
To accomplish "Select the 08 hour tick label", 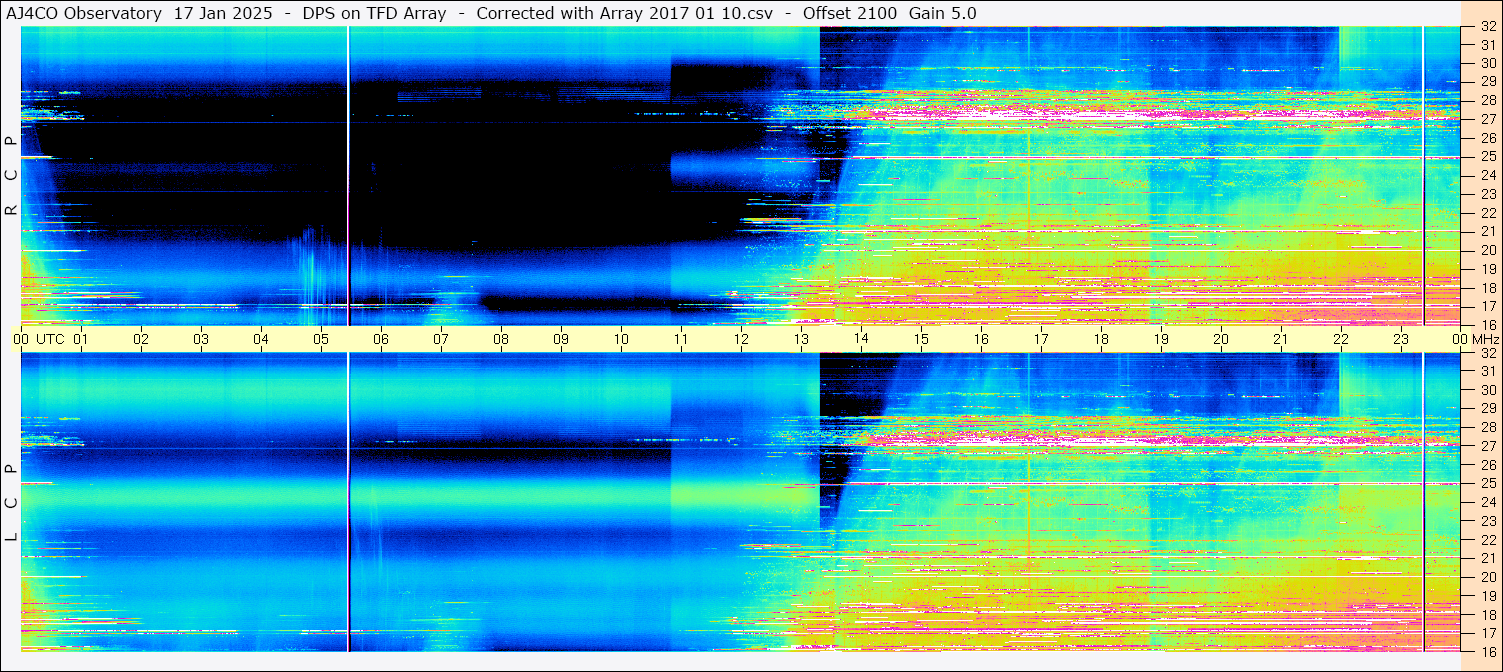I will (501, 340).
